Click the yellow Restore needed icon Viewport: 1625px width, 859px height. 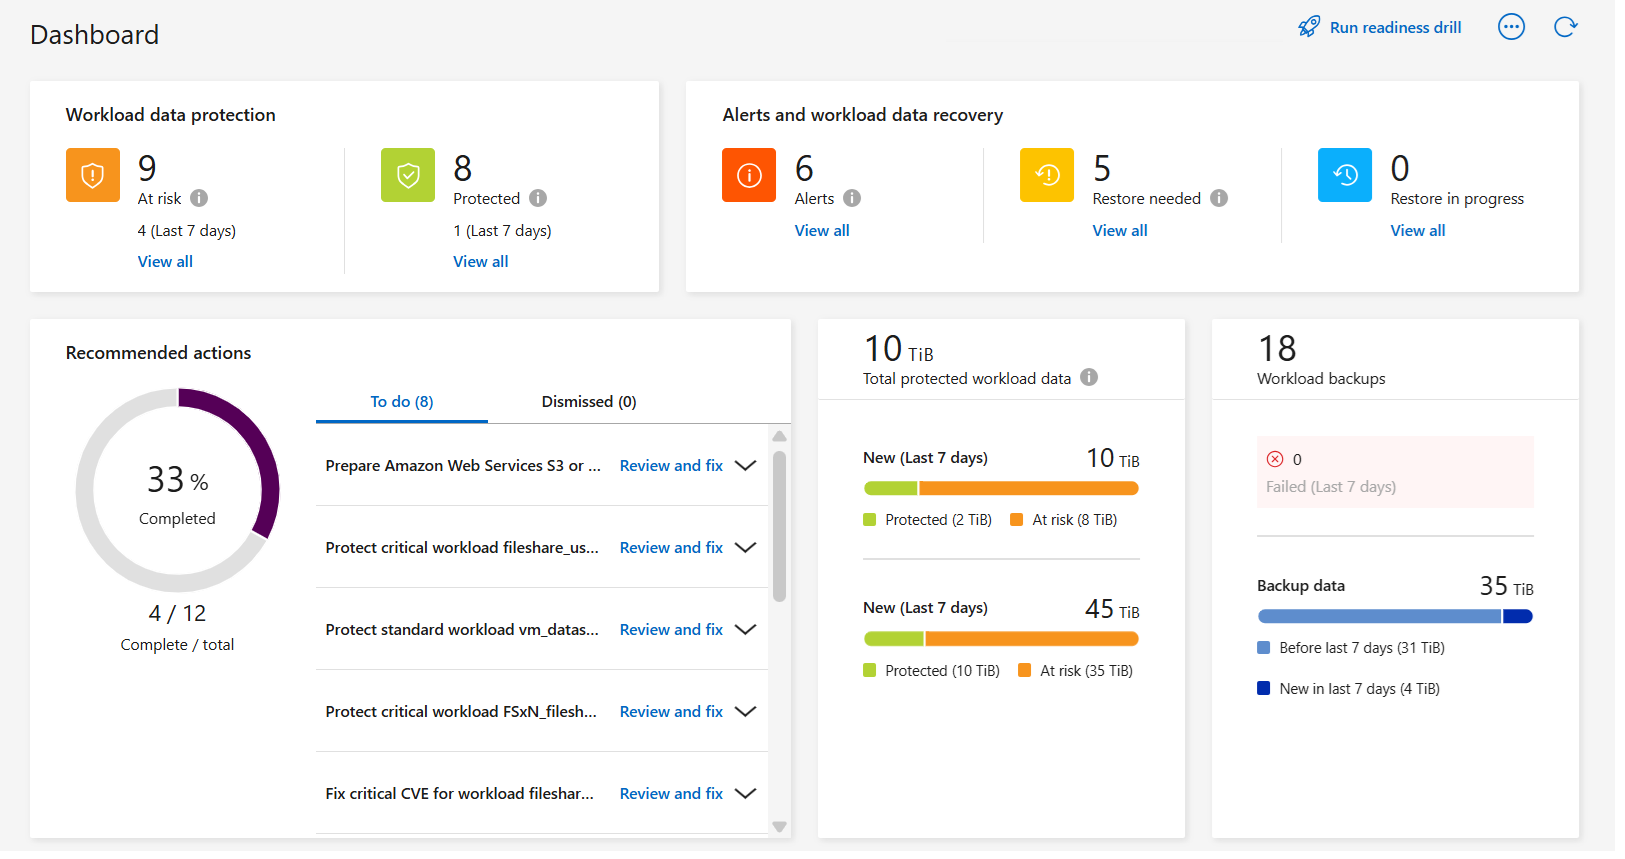coord(1046,175)
